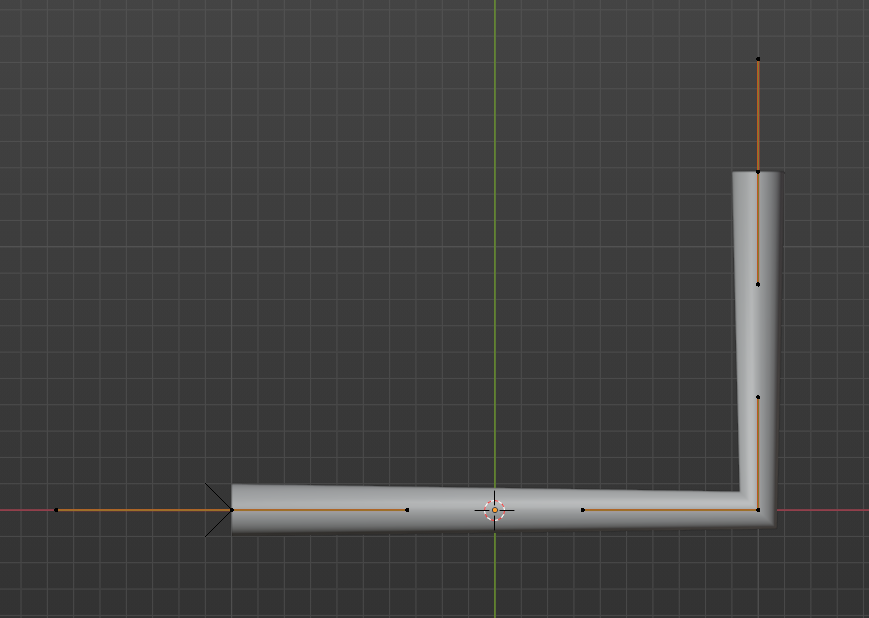This screenshot has height=618, width=869.
Task: Select the outer handle far left of the tube
Action: click(x=56, y=510)
